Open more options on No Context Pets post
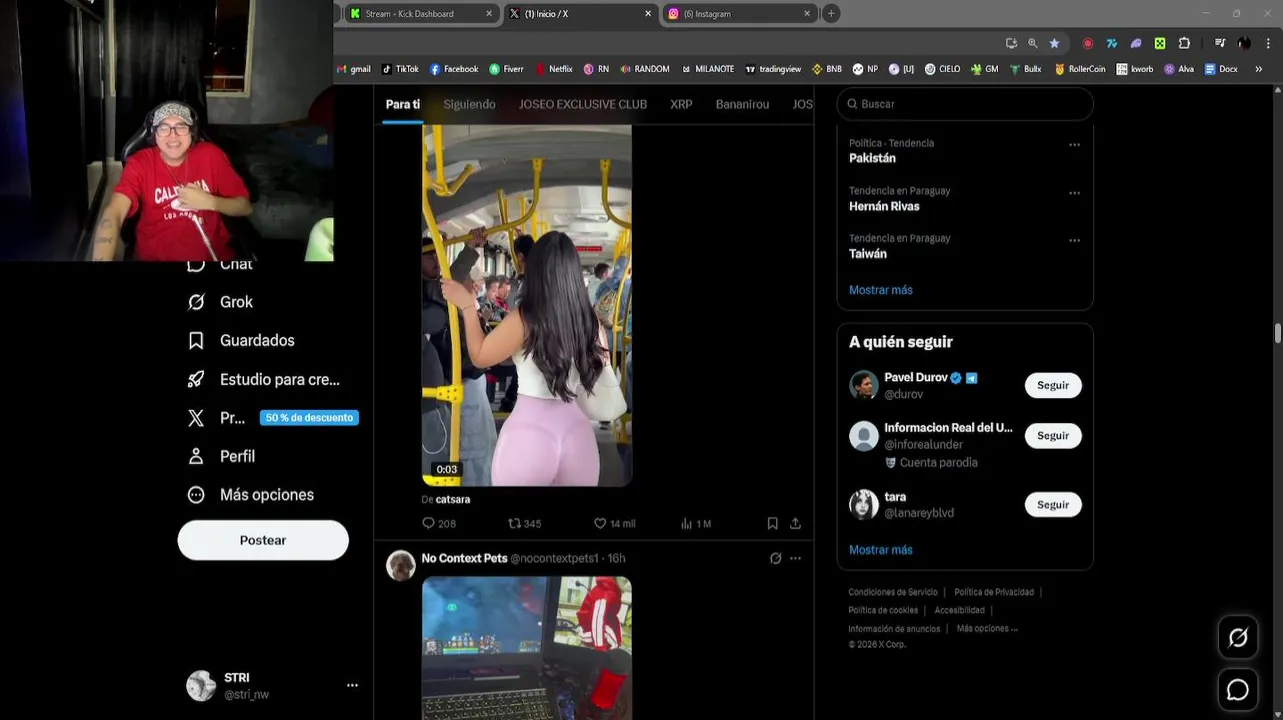 click(795, 558)
